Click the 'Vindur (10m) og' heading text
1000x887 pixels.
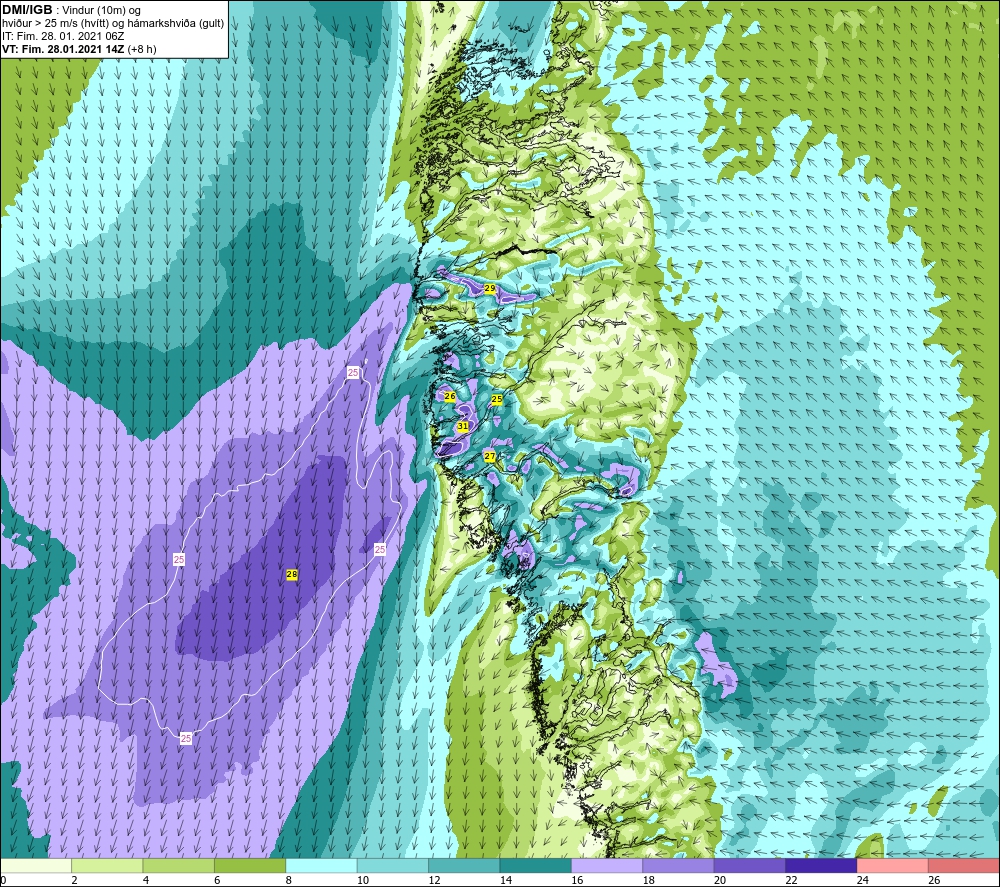click(x=101, y=11)
